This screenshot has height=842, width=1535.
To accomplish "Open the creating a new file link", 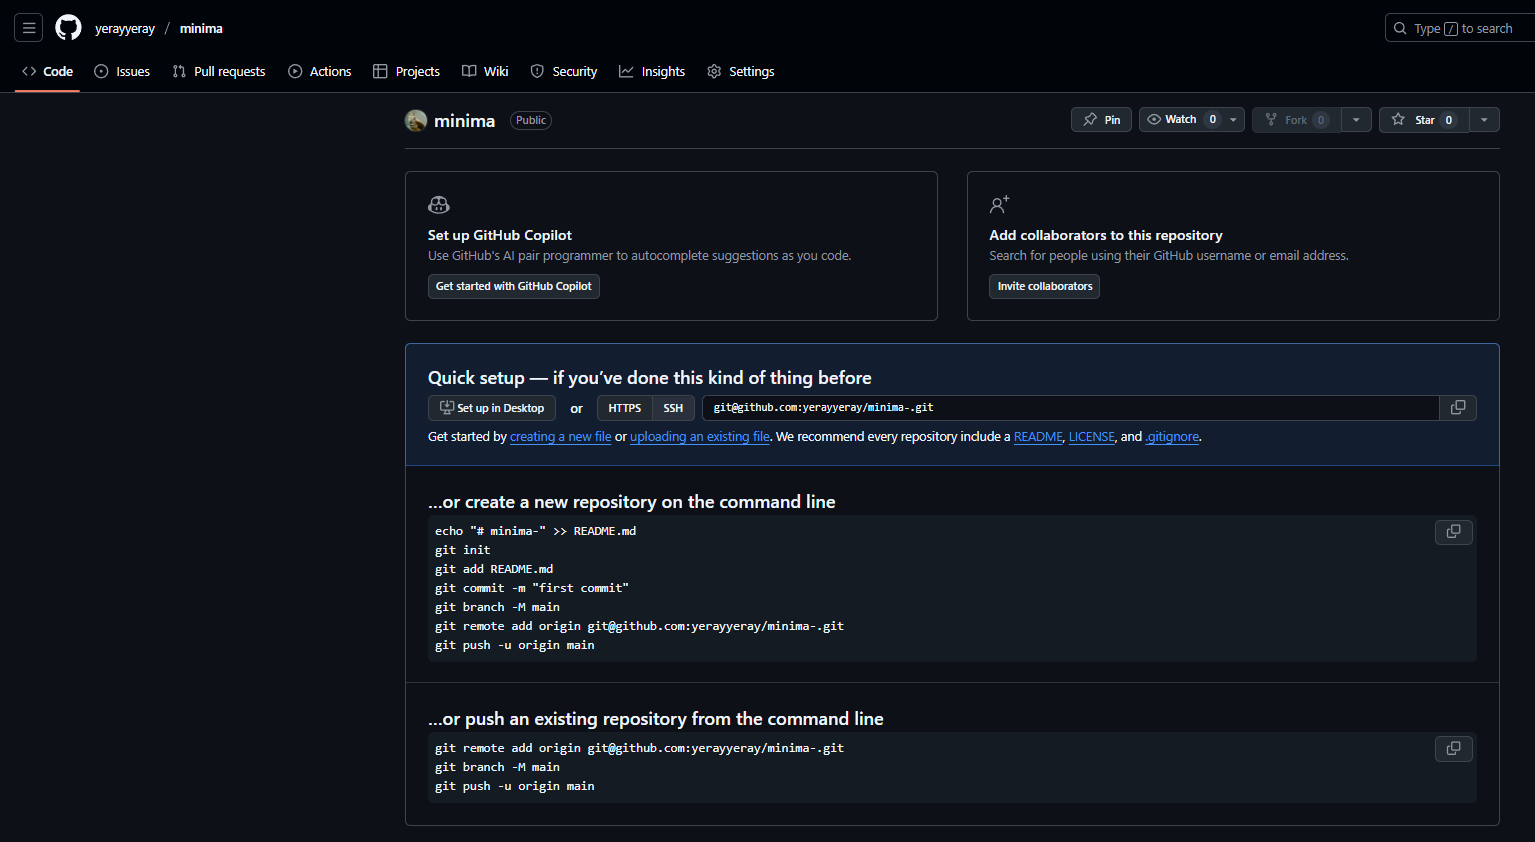I will (560, 437).
